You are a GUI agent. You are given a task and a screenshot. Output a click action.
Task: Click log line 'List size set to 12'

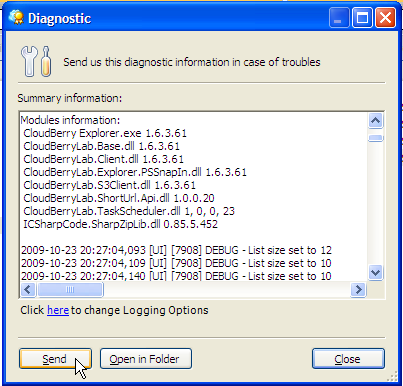click(x=176, y=250)
